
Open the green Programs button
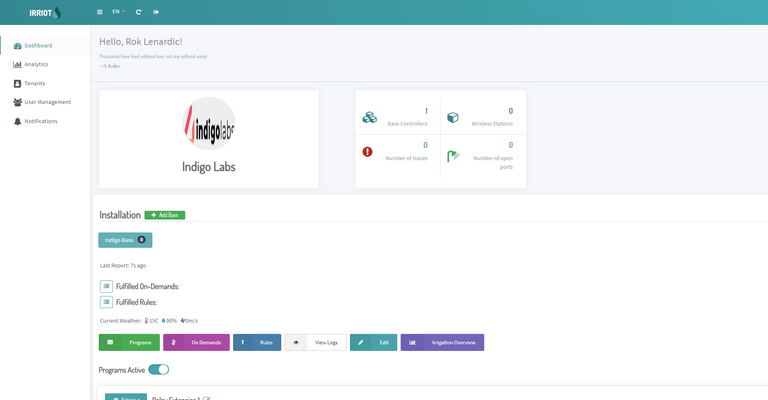(129, 342)
